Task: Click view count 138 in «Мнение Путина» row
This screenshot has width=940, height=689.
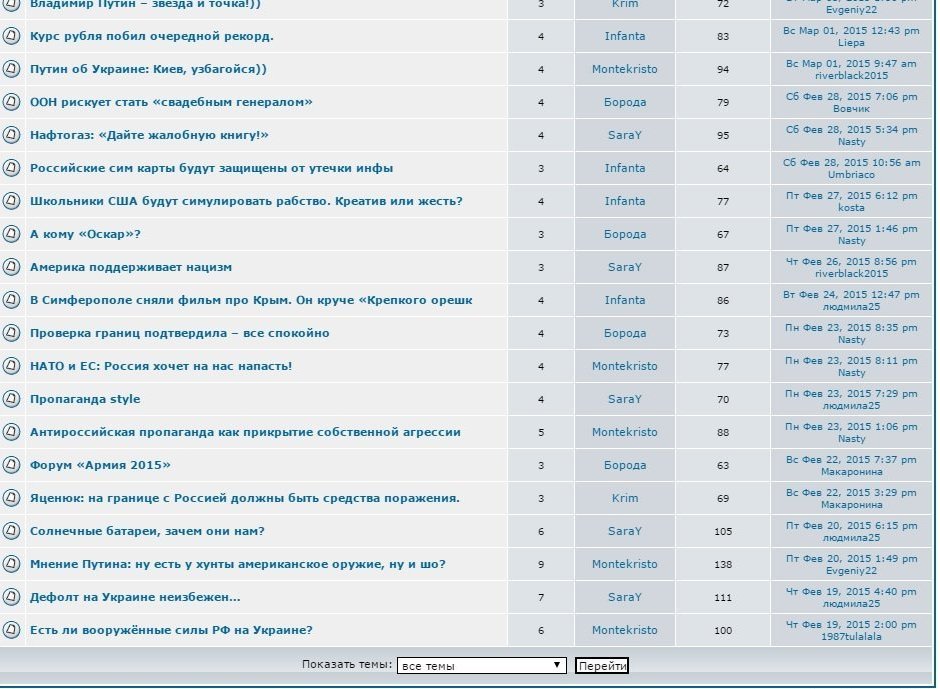Action: point(723,564)
